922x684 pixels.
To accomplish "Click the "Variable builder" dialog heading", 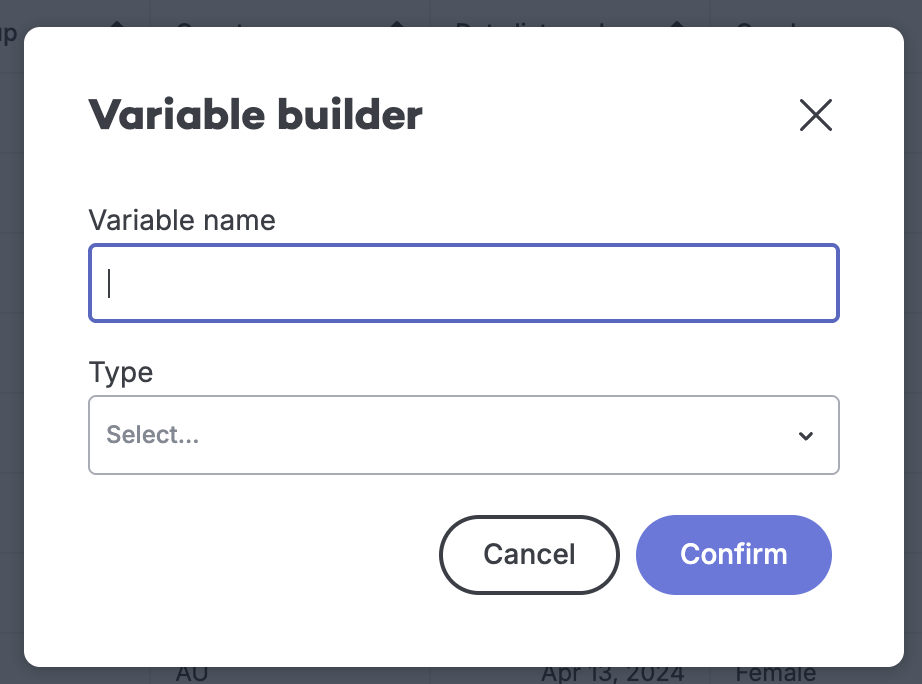I will [256, 116].
